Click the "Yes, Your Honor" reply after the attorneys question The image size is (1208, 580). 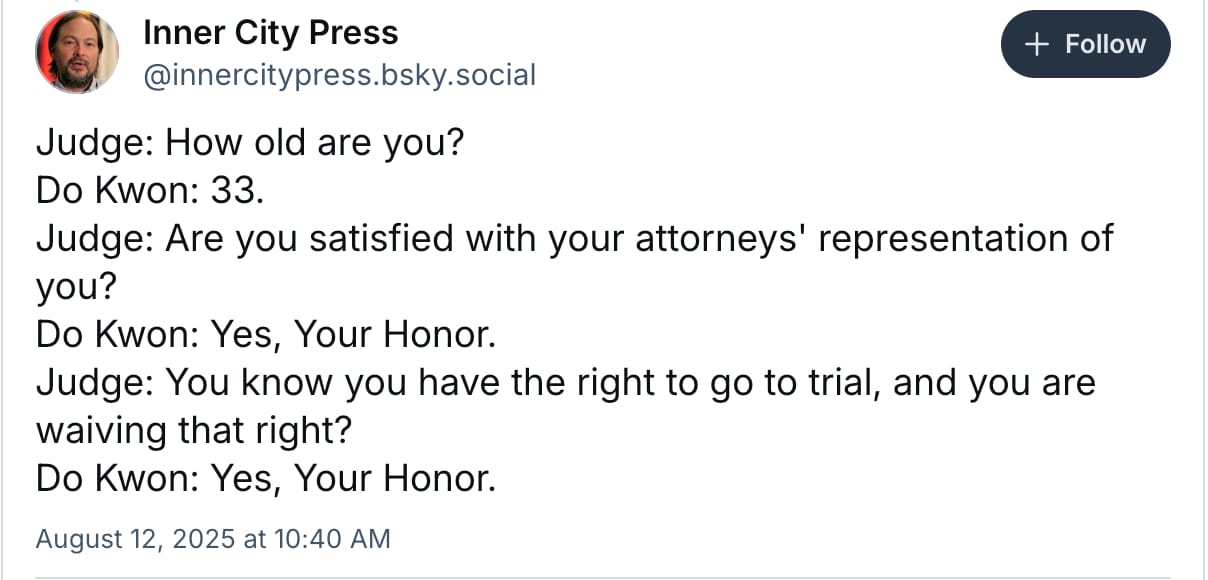pos(266,335)
